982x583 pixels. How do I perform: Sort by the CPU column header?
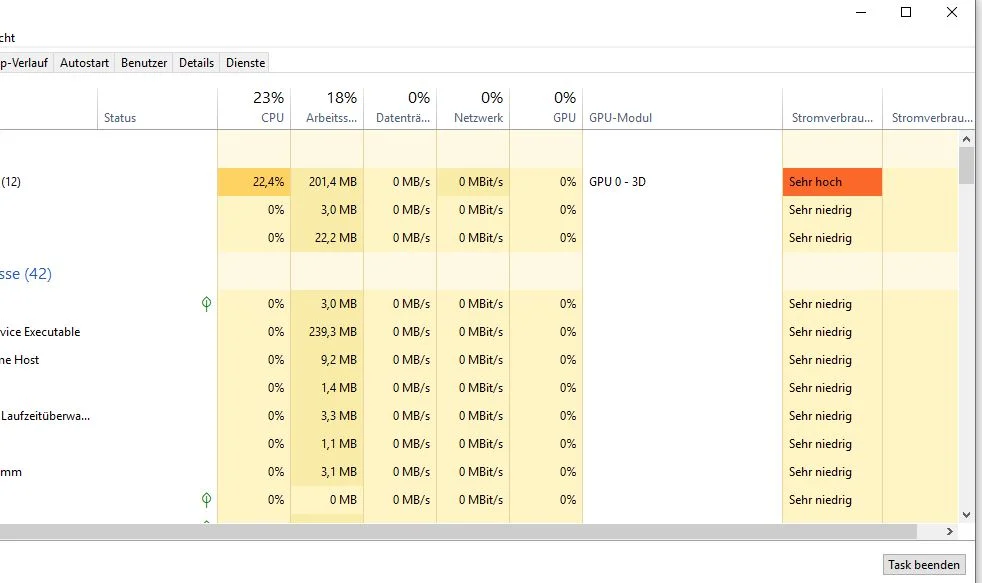254,107
